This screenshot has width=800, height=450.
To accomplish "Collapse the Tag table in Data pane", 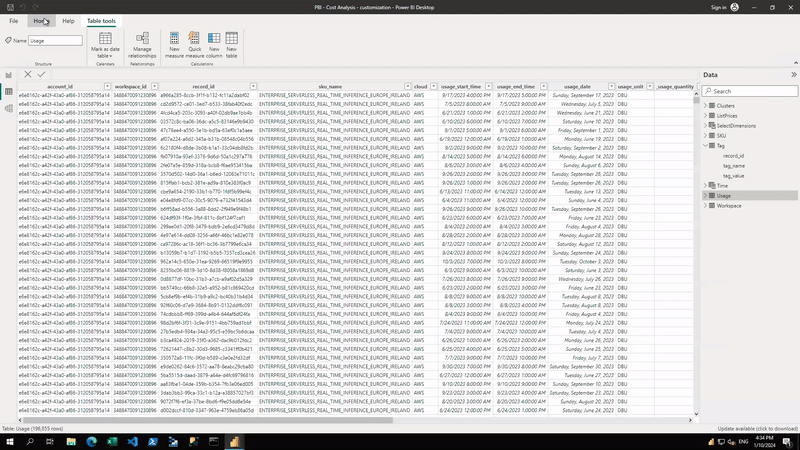I will [707, 145].
